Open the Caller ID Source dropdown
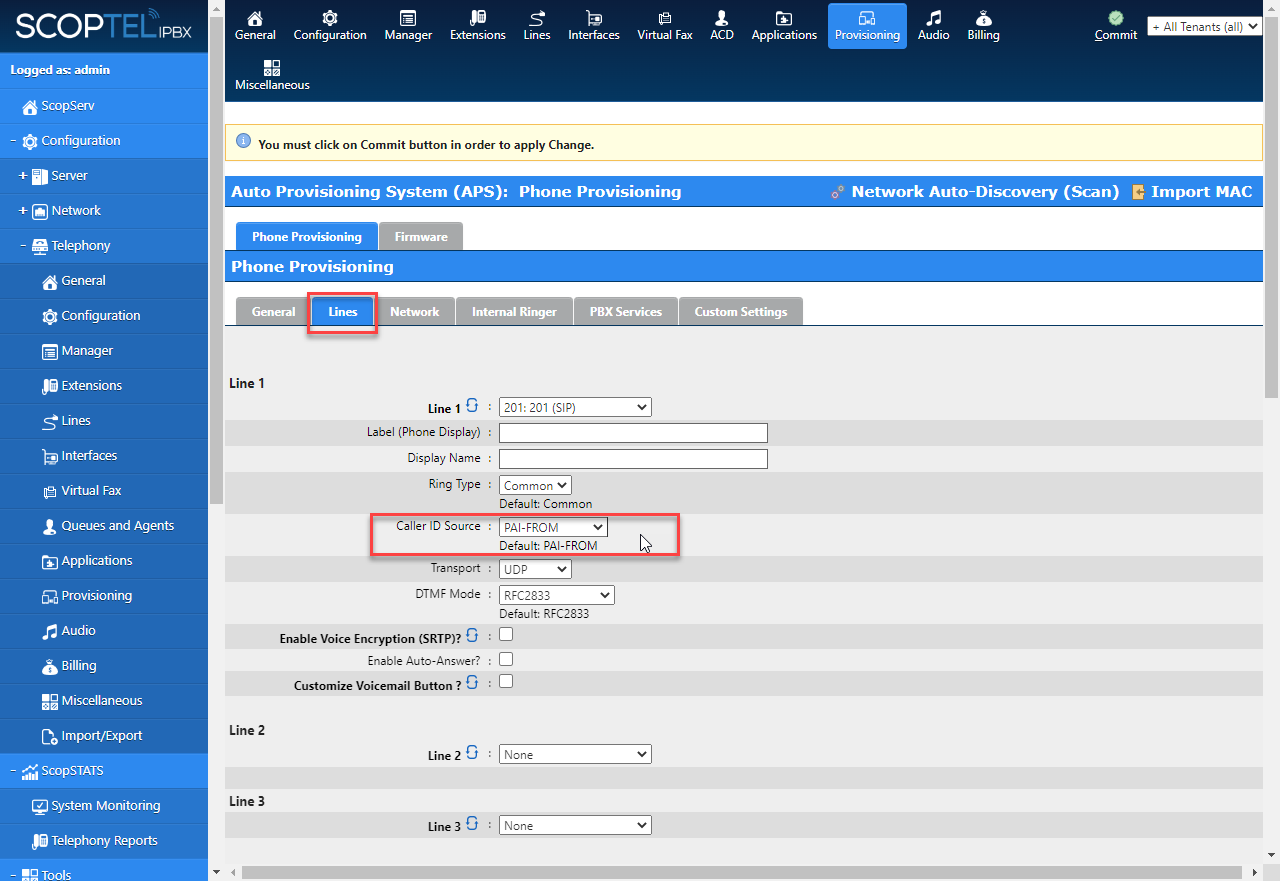Image resolution: width=1280 pixels, height=881 pixels. [553, 527]
